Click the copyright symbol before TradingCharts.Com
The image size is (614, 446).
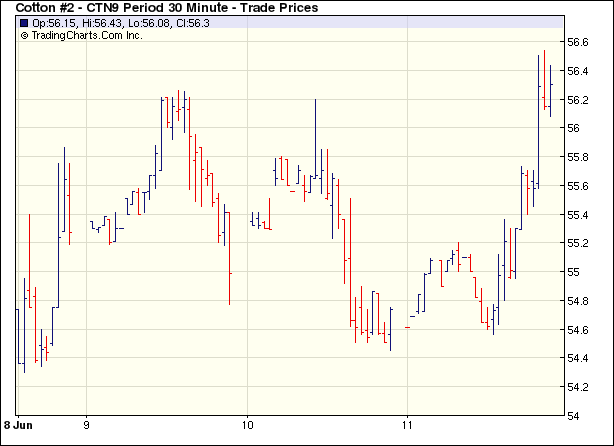24,35
